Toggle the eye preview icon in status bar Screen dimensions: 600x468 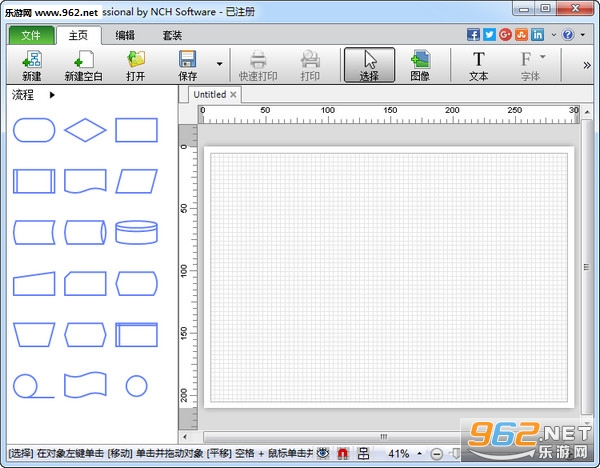(x=323, y=453)
